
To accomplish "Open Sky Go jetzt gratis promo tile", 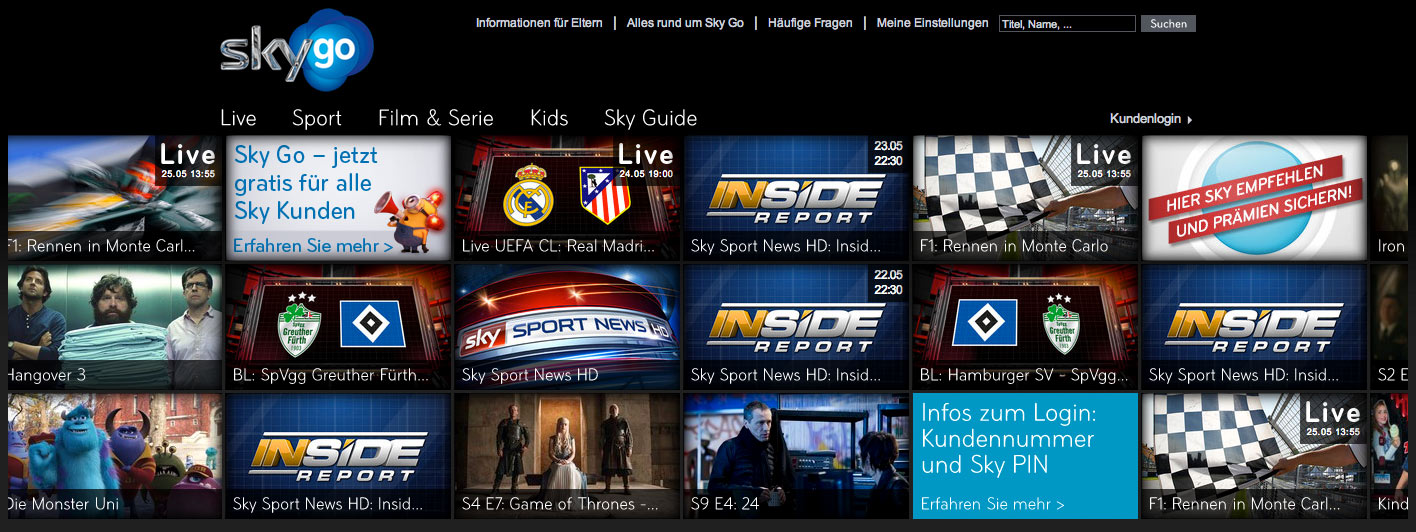I will click(x=338, y=198).
